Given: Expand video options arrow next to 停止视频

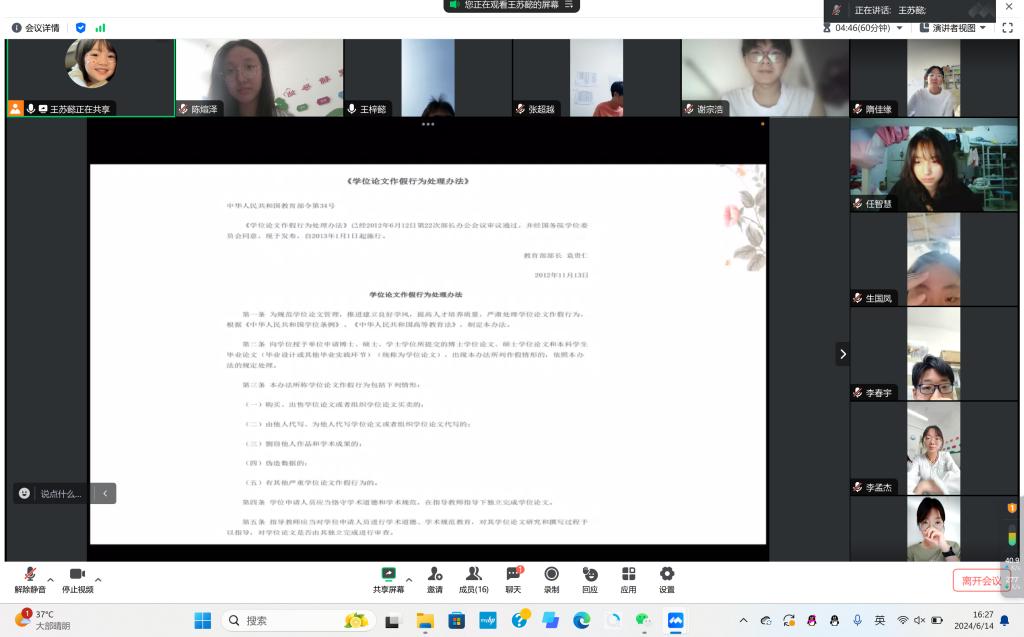Looking at the screenshot, I should point(98,579).
